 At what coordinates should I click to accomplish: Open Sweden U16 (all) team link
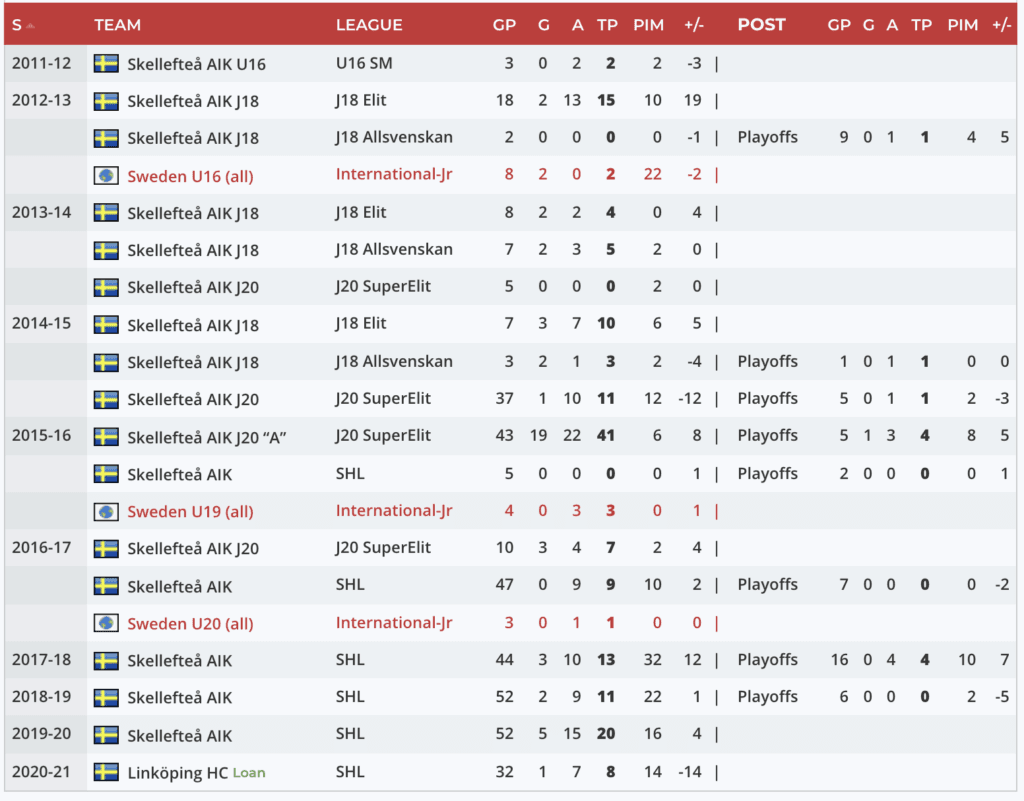coord(190,177)
